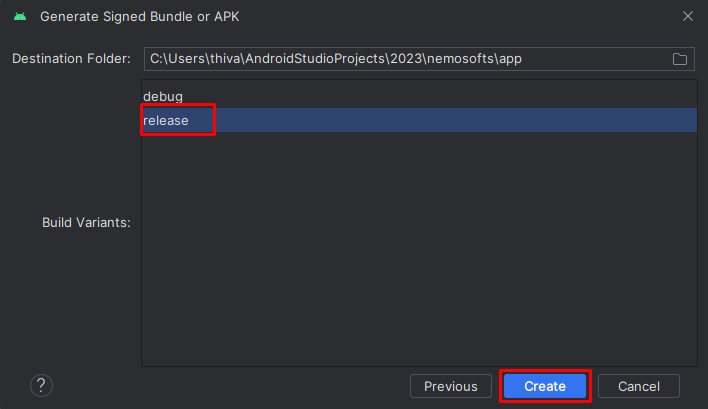This screenshot has width=708, height=409.
Task: Click 'nemosofts' in the destination path
Action: pyautogui.click(x=460, y=59)
